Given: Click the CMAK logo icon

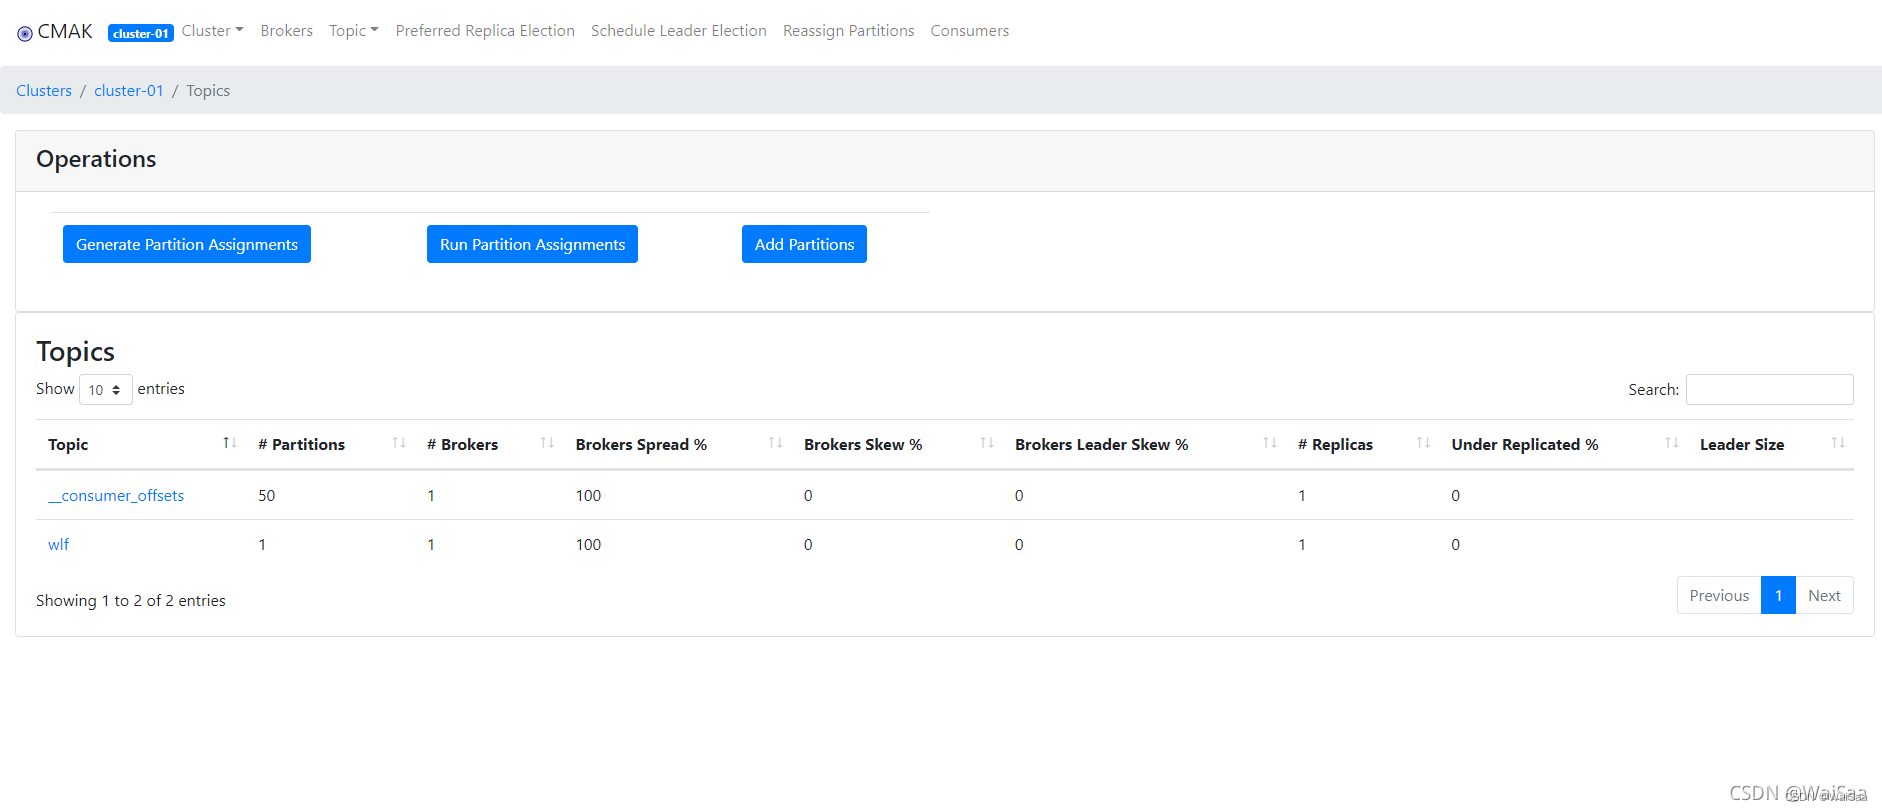Looking at the screenshot, I should tap(25, 33).
